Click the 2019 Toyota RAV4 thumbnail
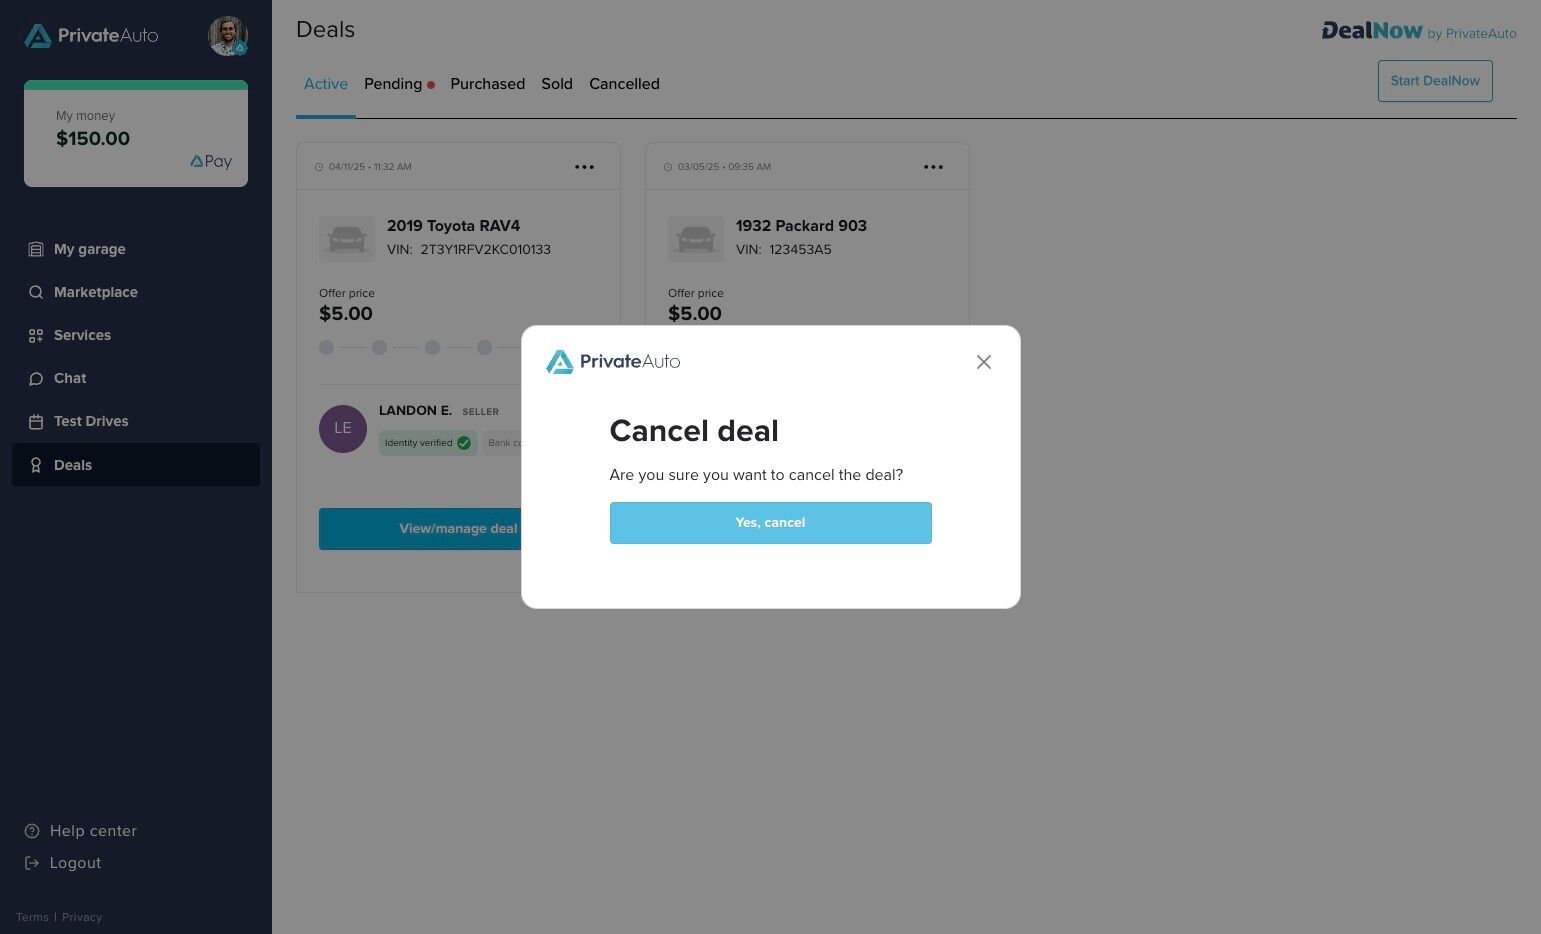The image size is (1541, 934). 347,239
